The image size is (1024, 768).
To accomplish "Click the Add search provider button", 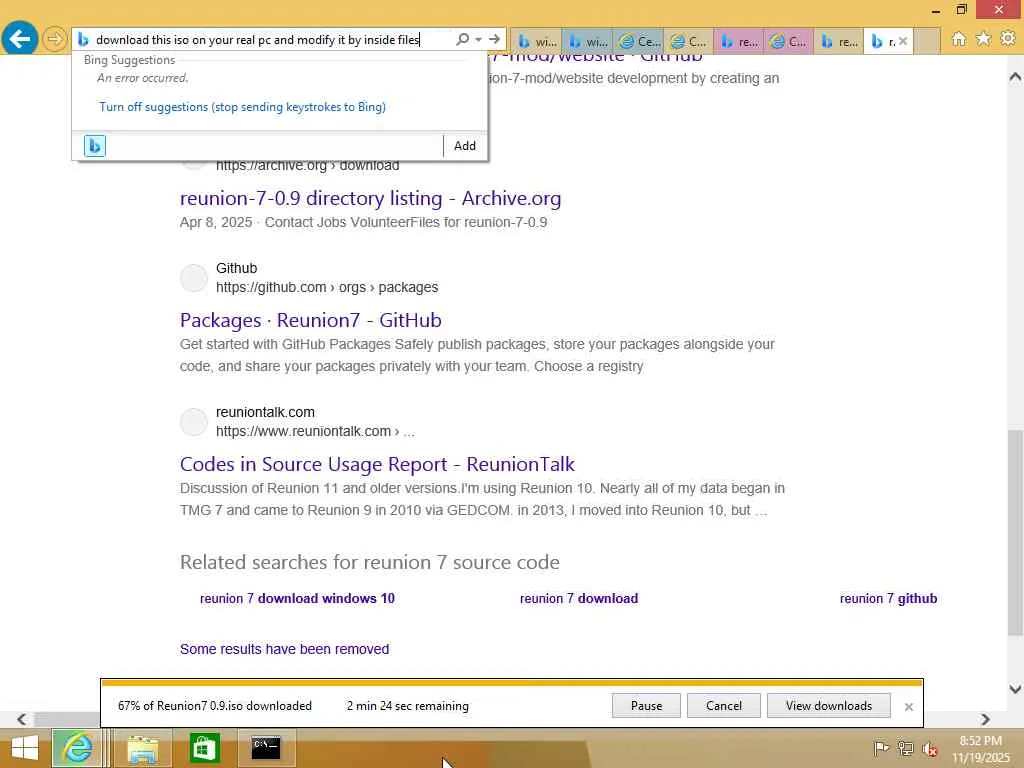I will click(464, 146).
